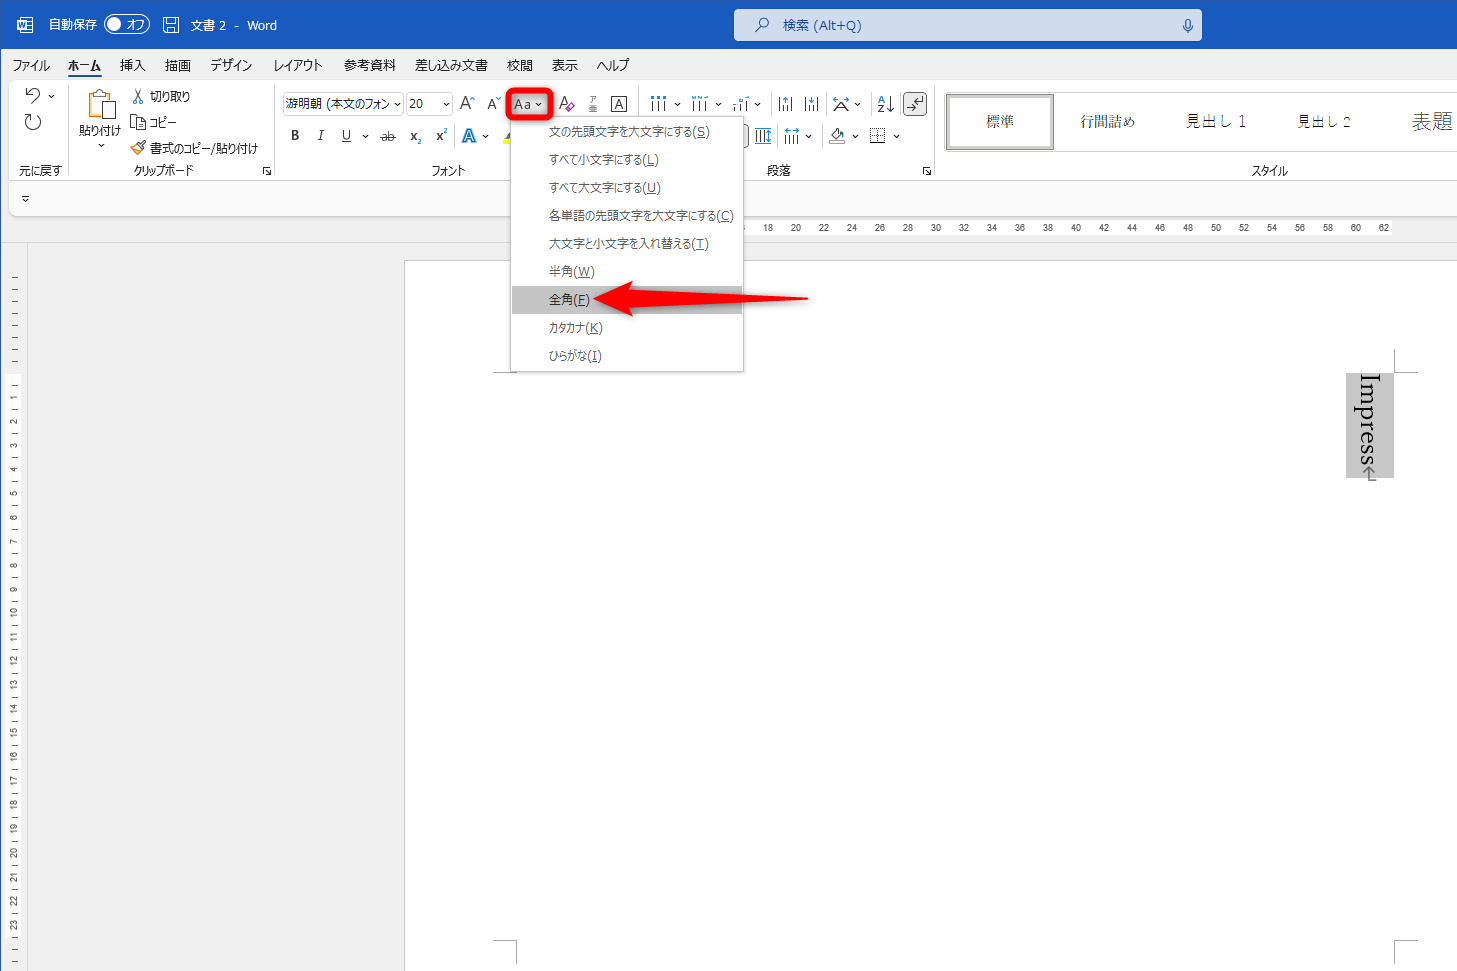Toggle show paragraph marks button
The height and width of the screenshot is (971, 1457).
pyautogui.click(x=915, y=104)
